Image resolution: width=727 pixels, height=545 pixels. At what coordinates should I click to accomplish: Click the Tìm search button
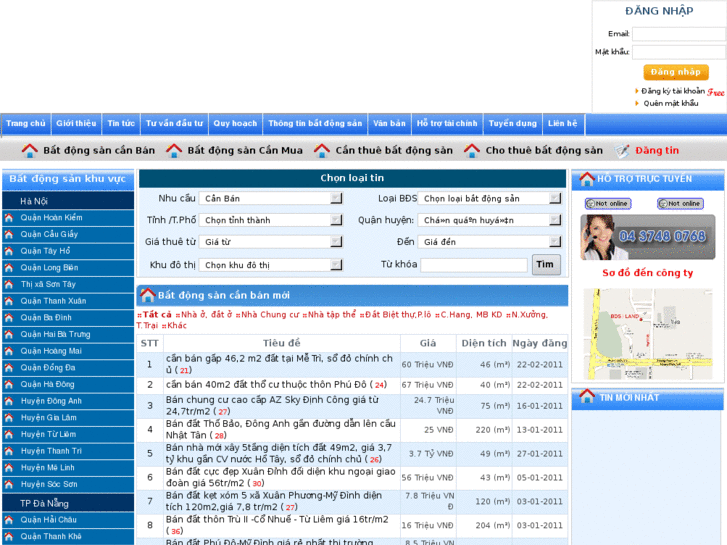tap(546, 264)
